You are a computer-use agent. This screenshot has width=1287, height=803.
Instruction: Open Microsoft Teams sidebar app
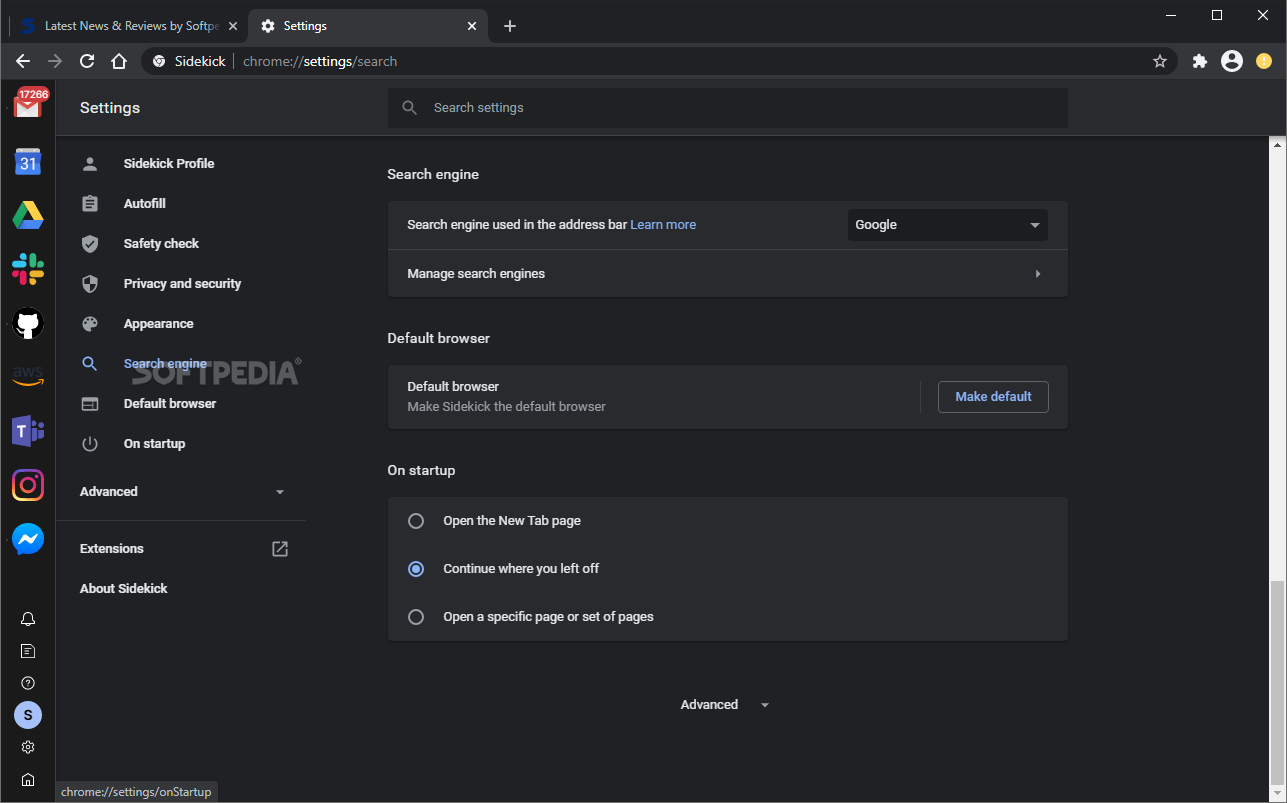click(28, 431)
